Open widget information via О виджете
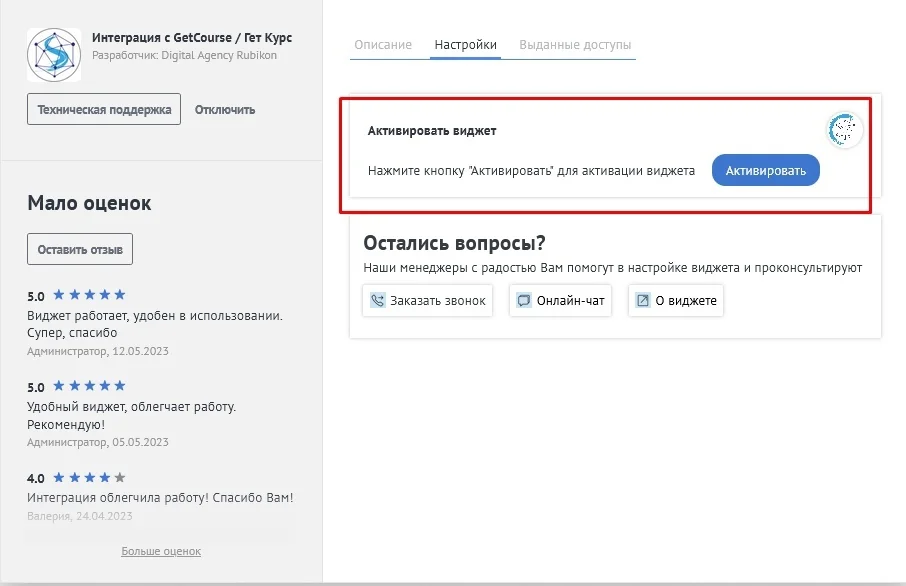This screenshot has height=586, width=906. click(x=675, y=300)
